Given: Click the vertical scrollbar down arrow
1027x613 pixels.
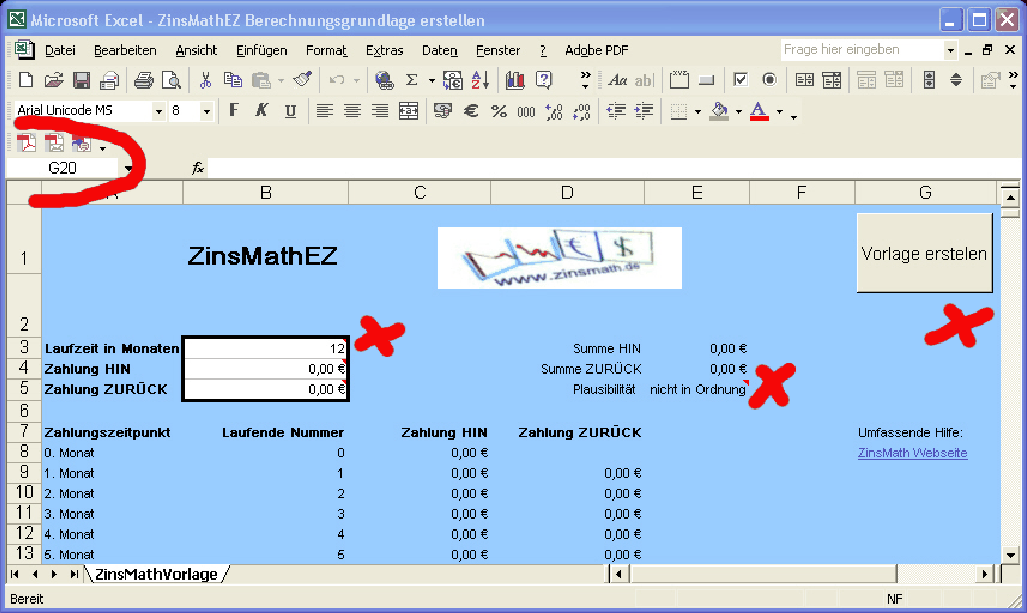Looking at the screenshot, I should point(1011,555).
